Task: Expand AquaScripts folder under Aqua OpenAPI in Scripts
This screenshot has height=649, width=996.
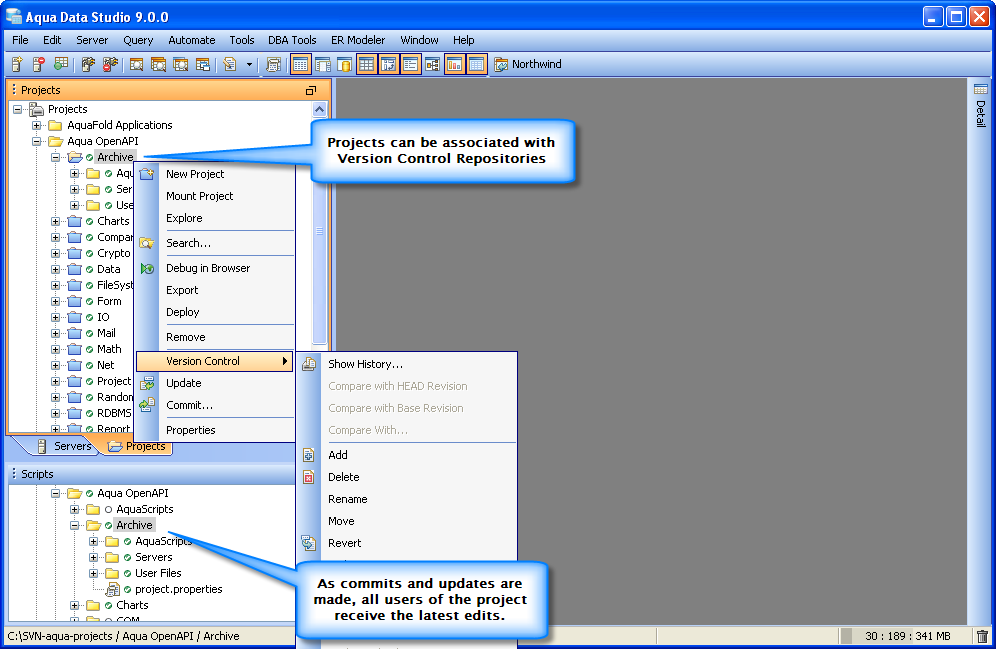Action: pyautogui.click(x=74, y=509)
